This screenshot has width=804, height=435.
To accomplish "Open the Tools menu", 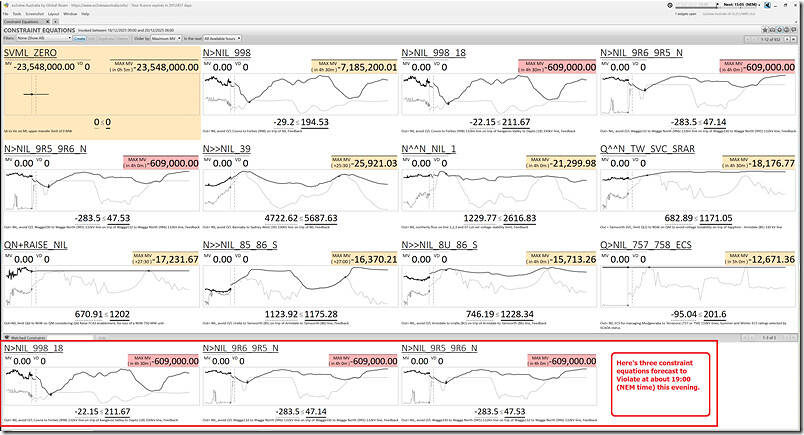I will click(17, 14).
